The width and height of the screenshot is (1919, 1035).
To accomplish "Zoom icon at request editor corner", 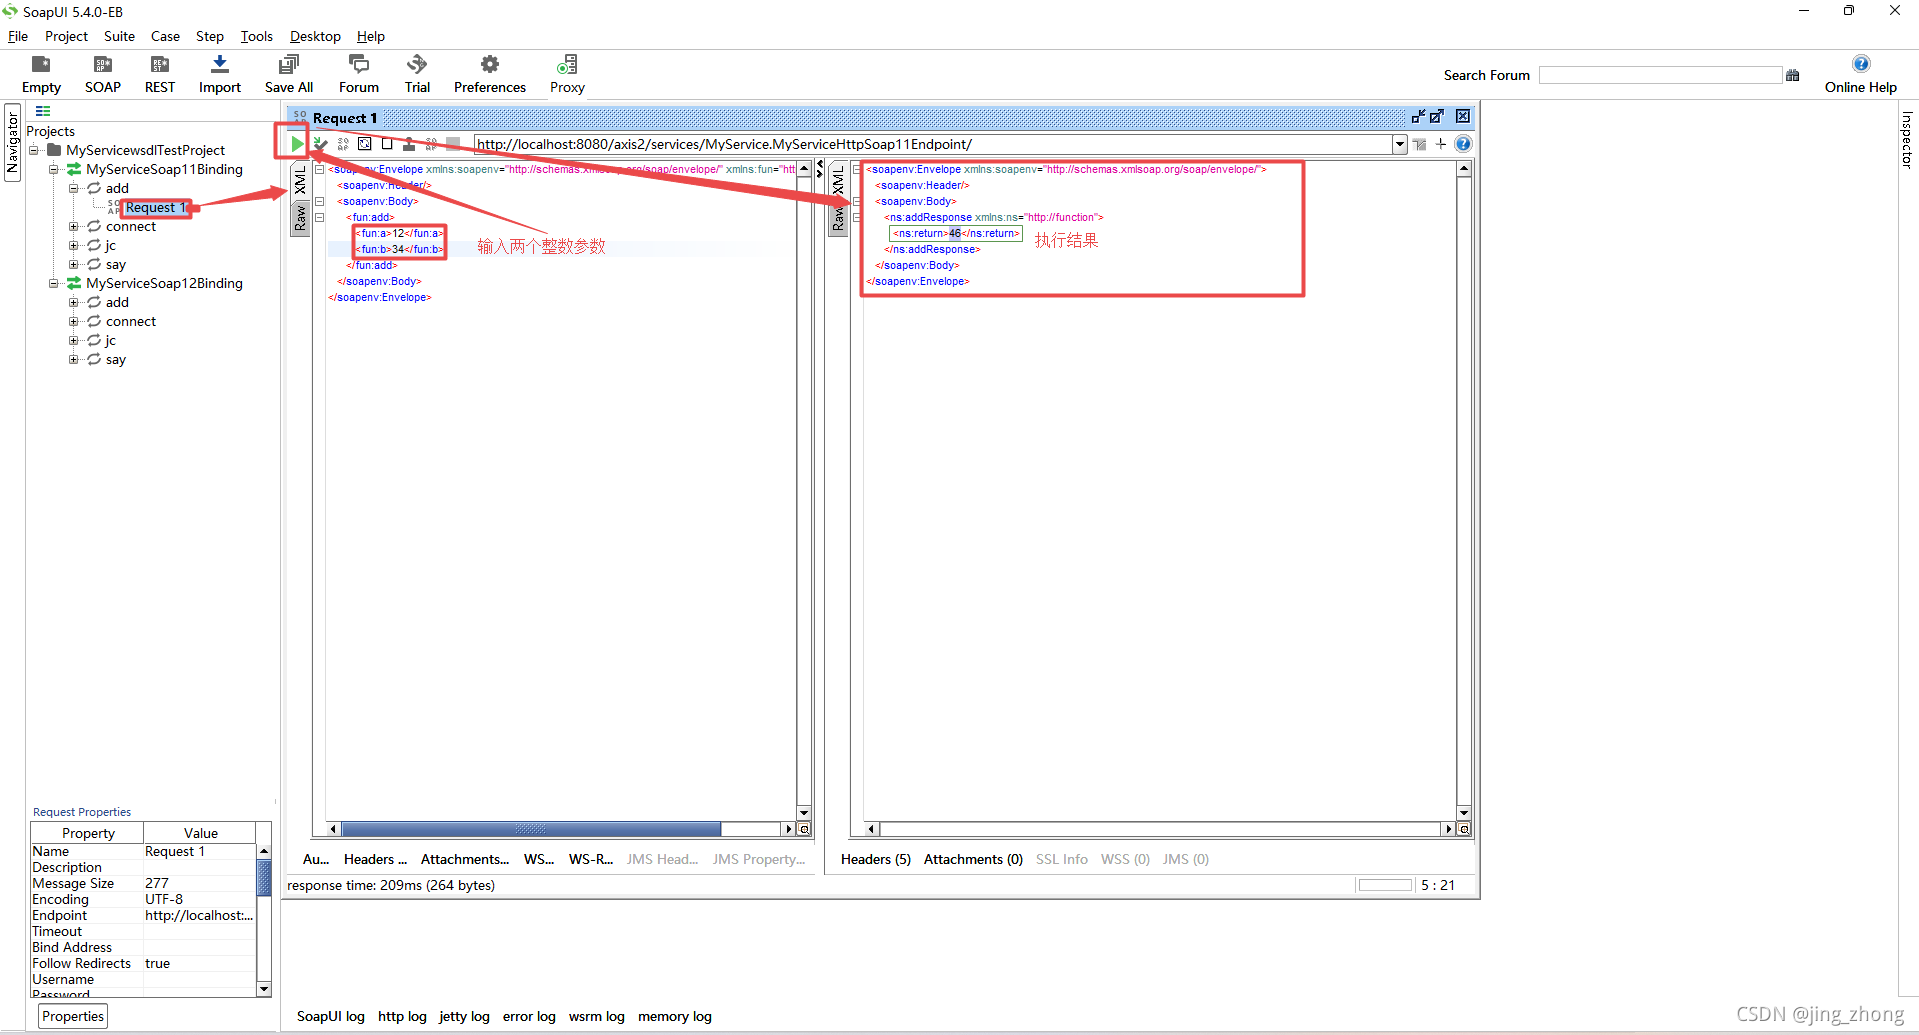I will coord(804,829).
